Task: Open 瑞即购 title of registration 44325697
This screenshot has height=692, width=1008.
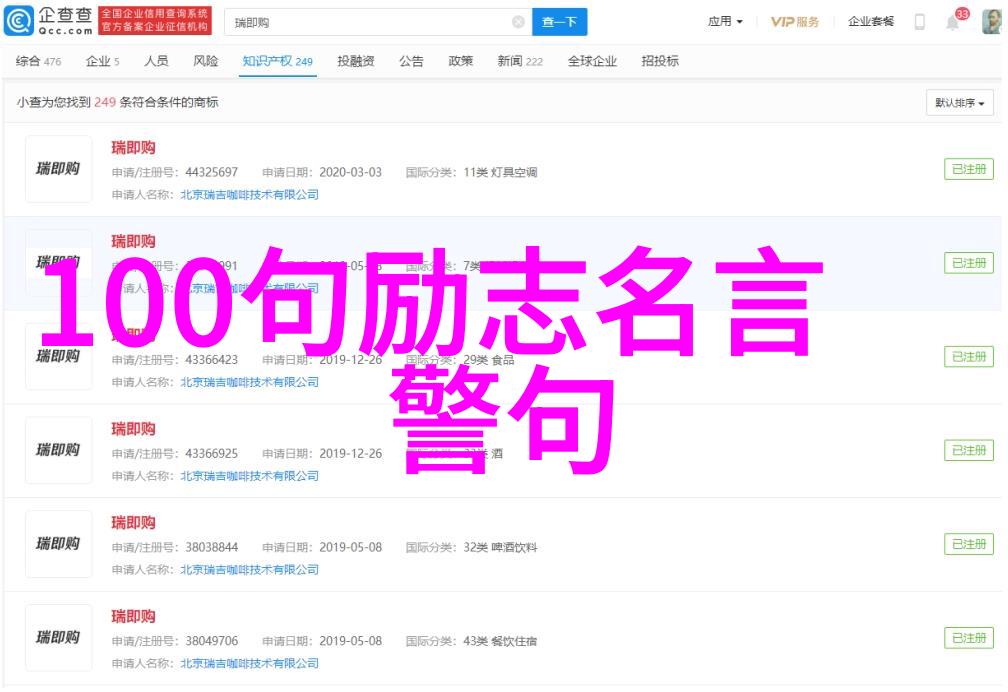Action: pyautogui.click(x=133, y=148)
